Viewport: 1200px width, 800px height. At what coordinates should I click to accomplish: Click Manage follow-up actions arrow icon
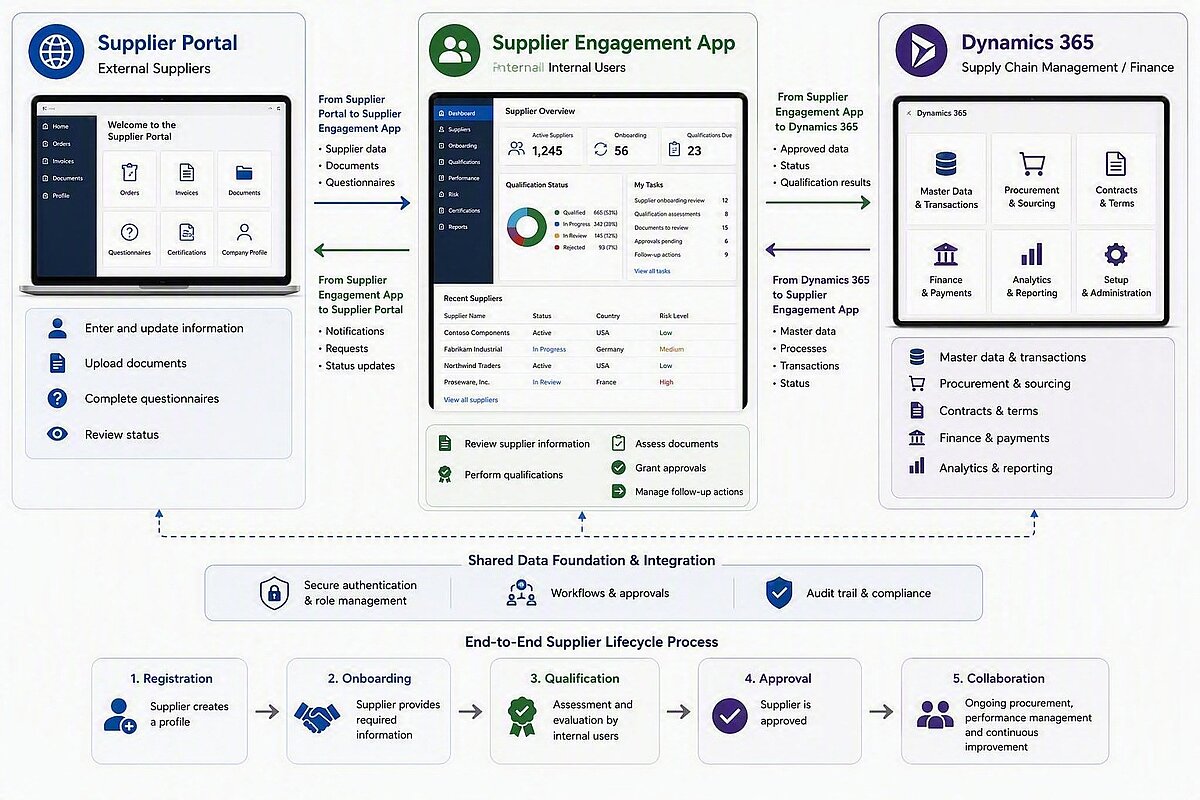(618, 492)
